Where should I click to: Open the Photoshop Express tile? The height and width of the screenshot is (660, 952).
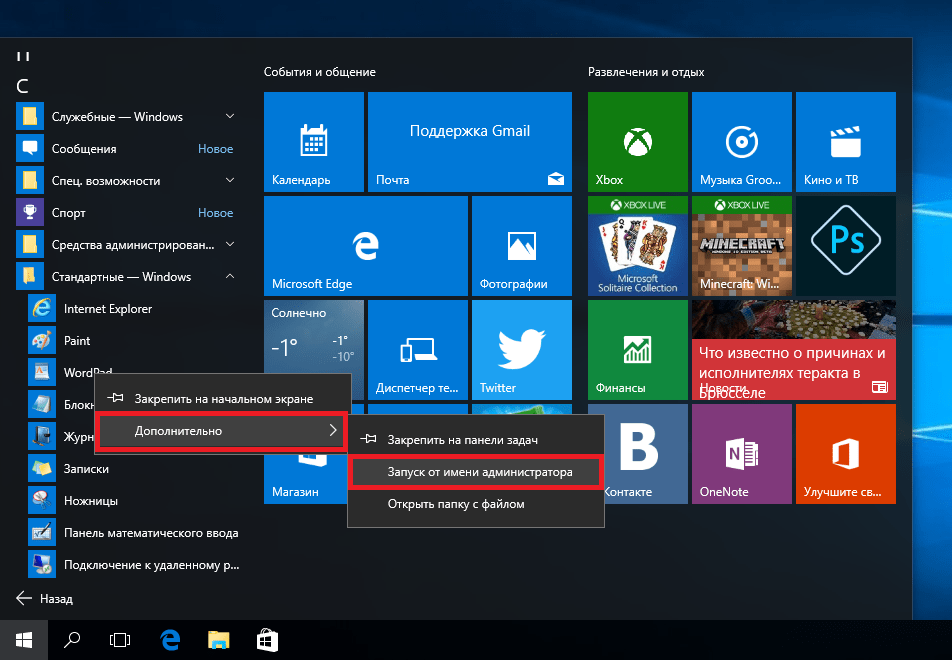[x=845, y=245]
